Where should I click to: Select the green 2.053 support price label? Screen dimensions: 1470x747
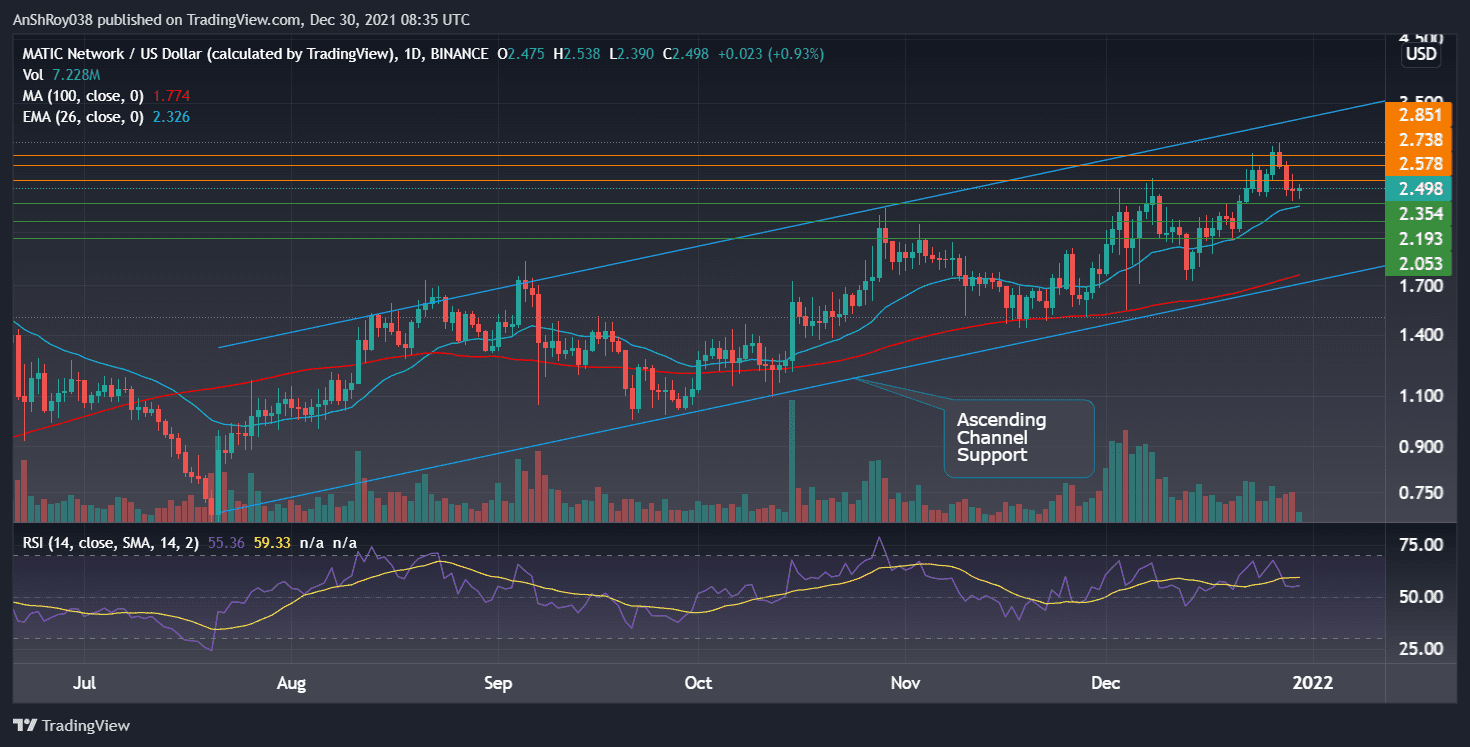[x=1420, y=263]
